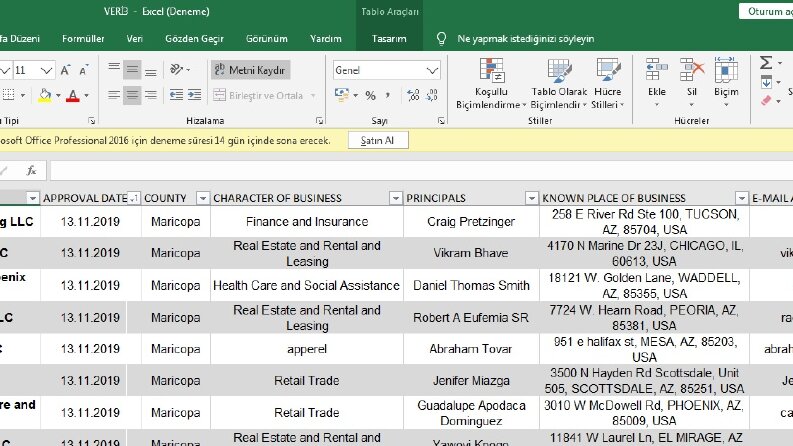Increase decimal places icon
Image resolution: width=793 pixels, height=446 pixels.
[413, 95]
